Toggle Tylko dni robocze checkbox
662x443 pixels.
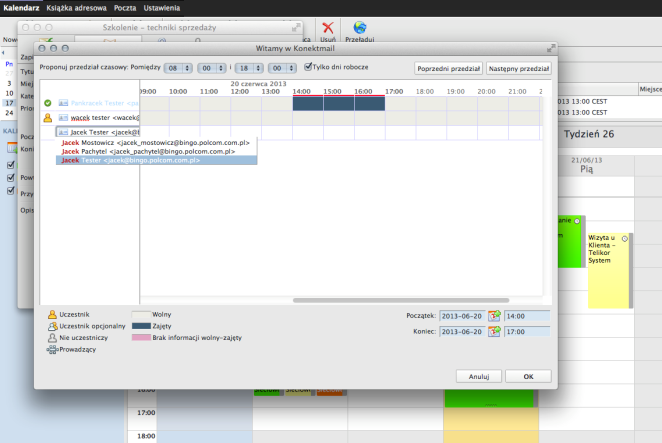[x=308, y=67]
